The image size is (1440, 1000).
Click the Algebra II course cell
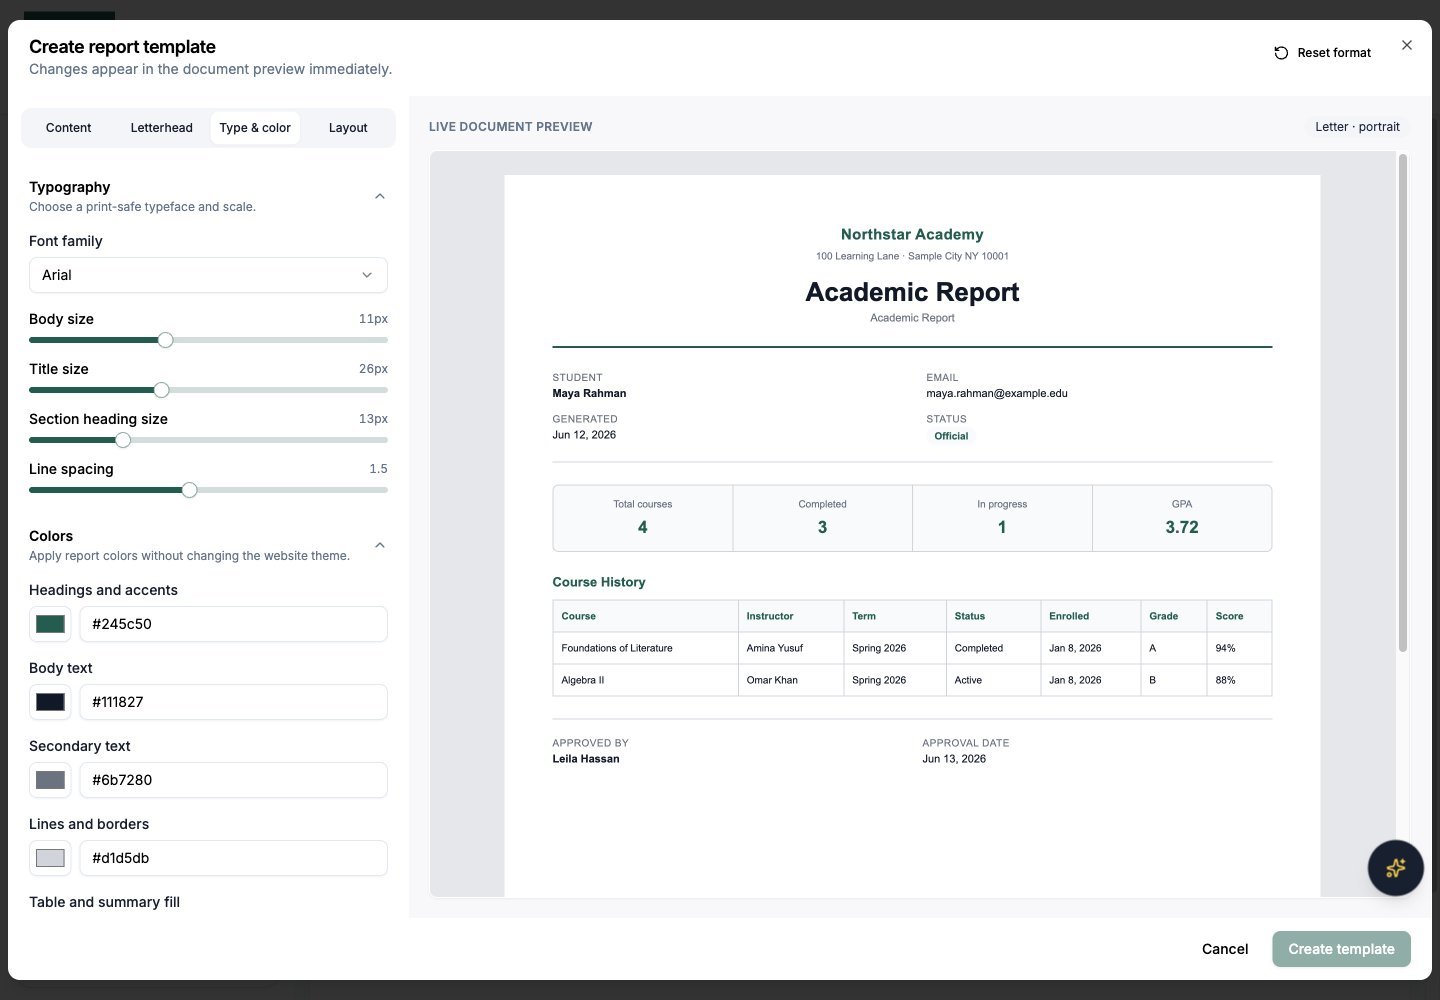(x=645, y=680)
